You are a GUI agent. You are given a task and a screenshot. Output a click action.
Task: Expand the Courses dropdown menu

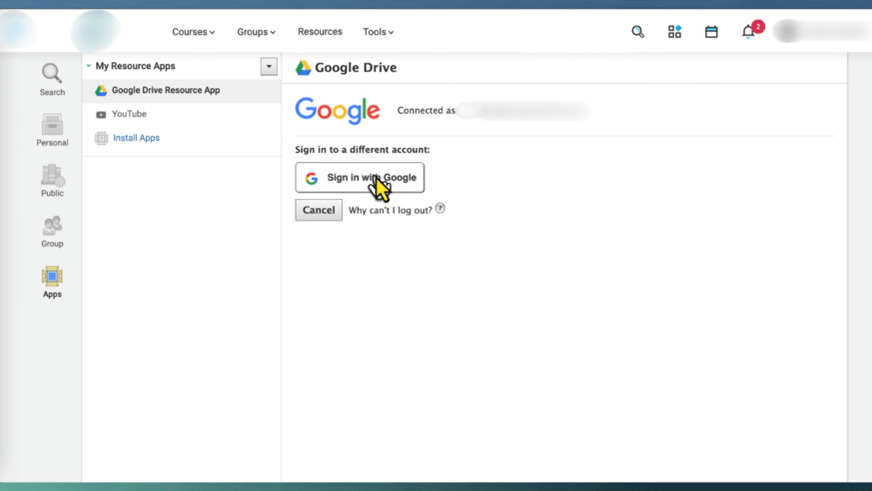(193, 32)
